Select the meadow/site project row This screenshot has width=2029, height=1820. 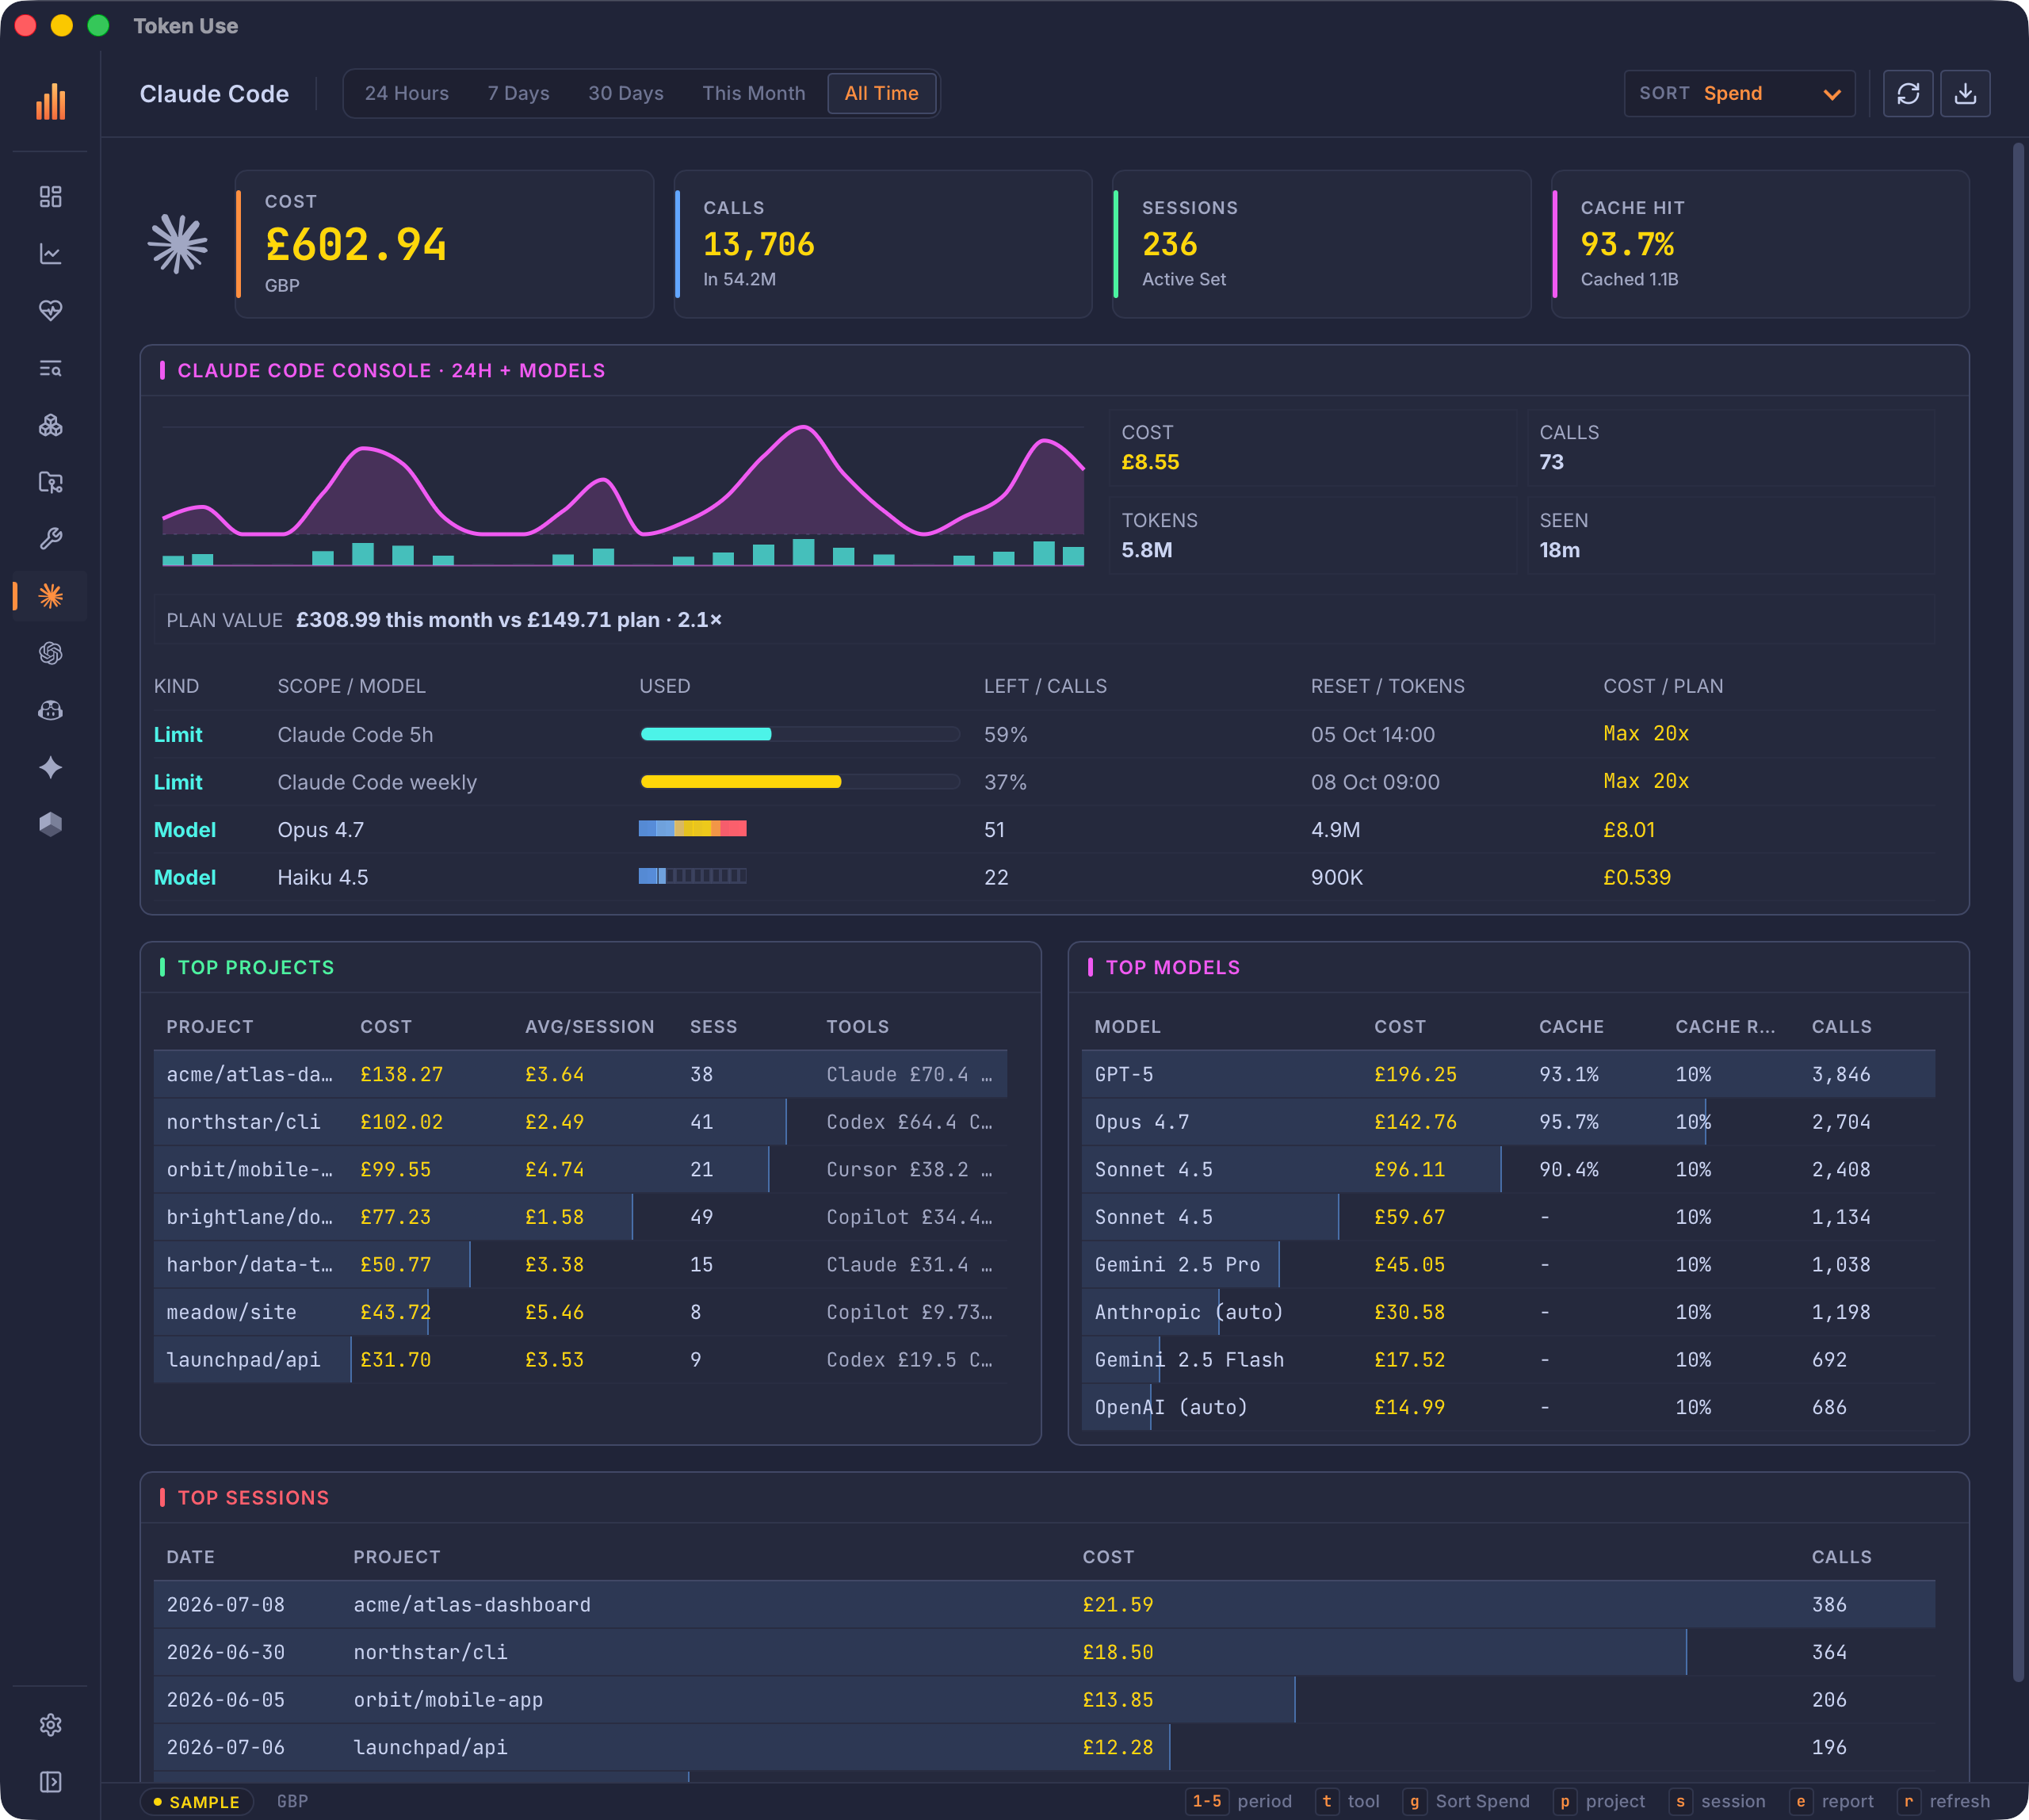coord(580,1312)
